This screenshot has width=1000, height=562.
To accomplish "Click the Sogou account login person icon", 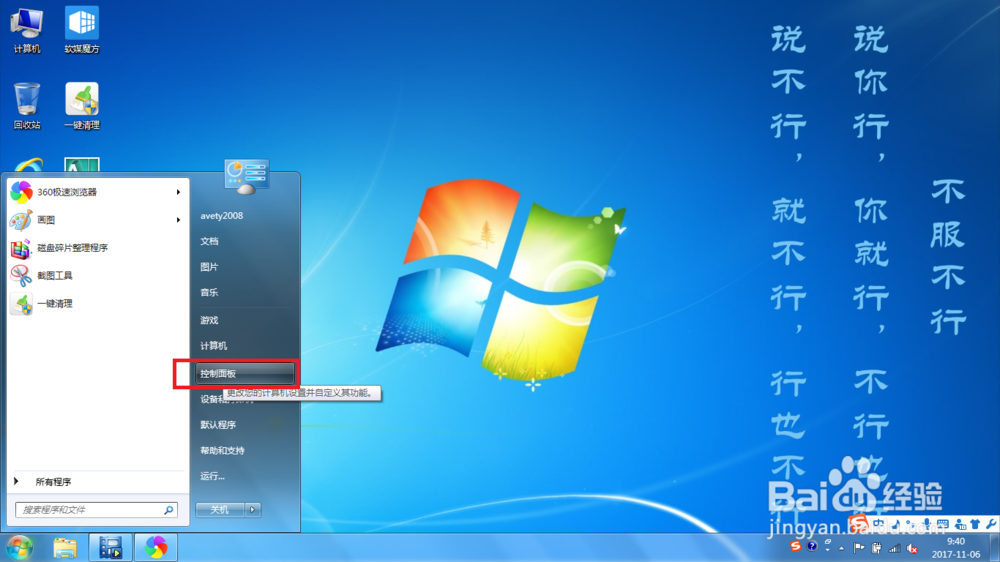I will [x=960, y=524].
